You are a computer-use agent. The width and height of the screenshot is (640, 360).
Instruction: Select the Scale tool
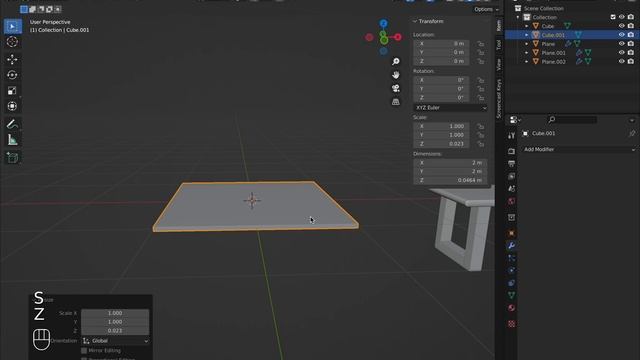pyautogui.click(x=12, y=91)
